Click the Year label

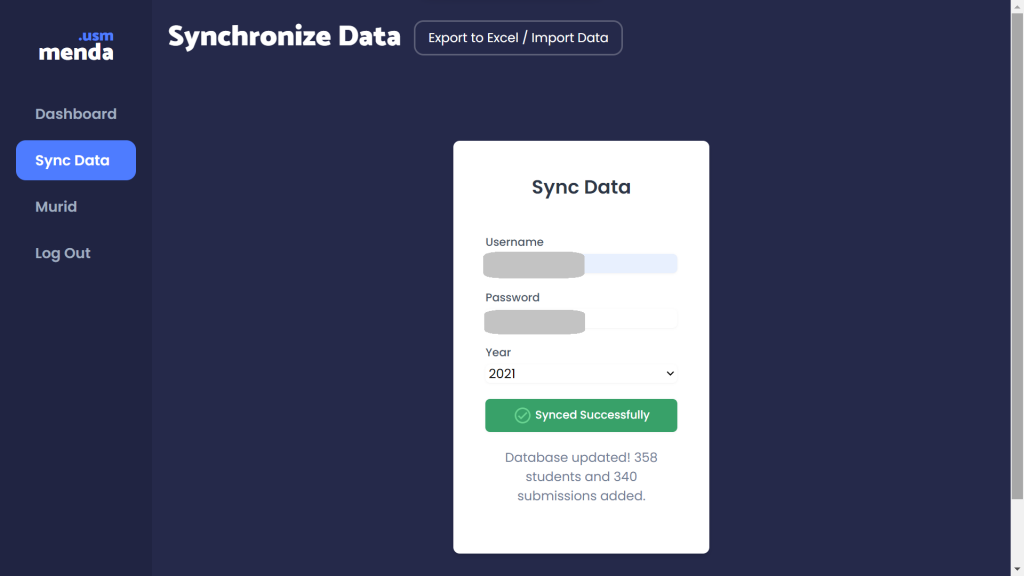(498, 352)
